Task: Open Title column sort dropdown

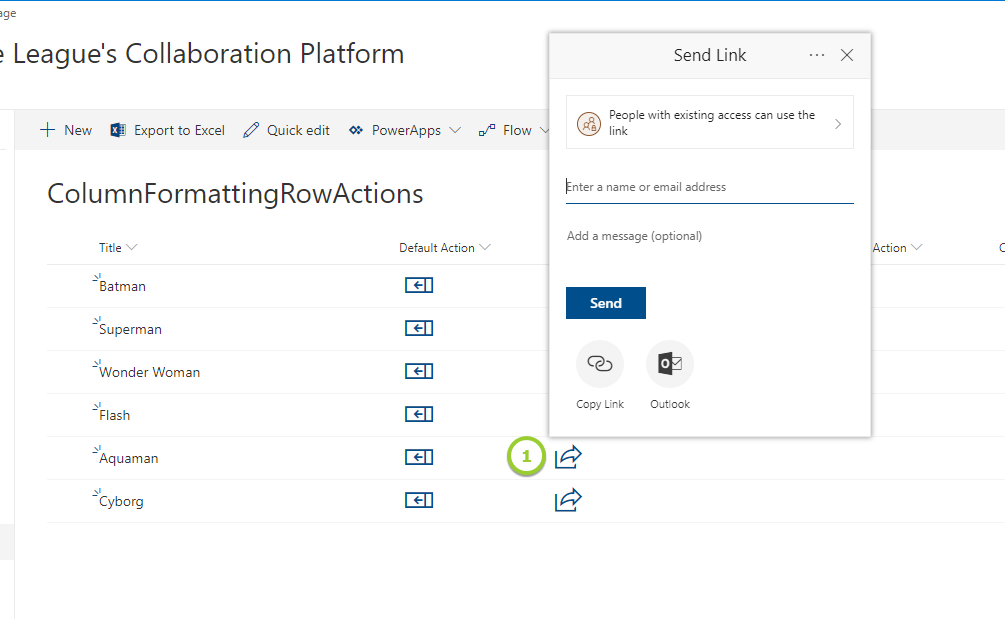Action: [x=118, y=248]
